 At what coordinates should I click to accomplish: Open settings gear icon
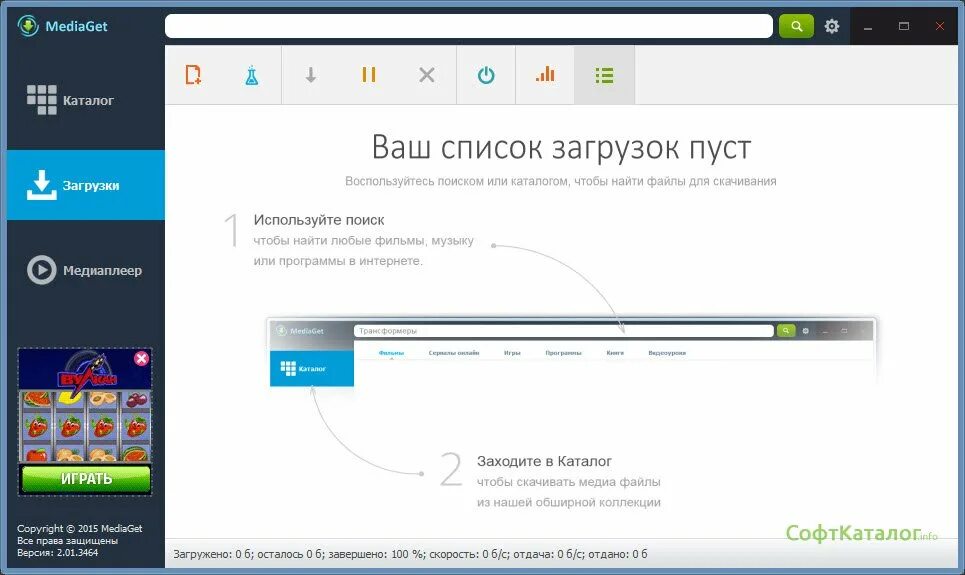coord(832,26)
